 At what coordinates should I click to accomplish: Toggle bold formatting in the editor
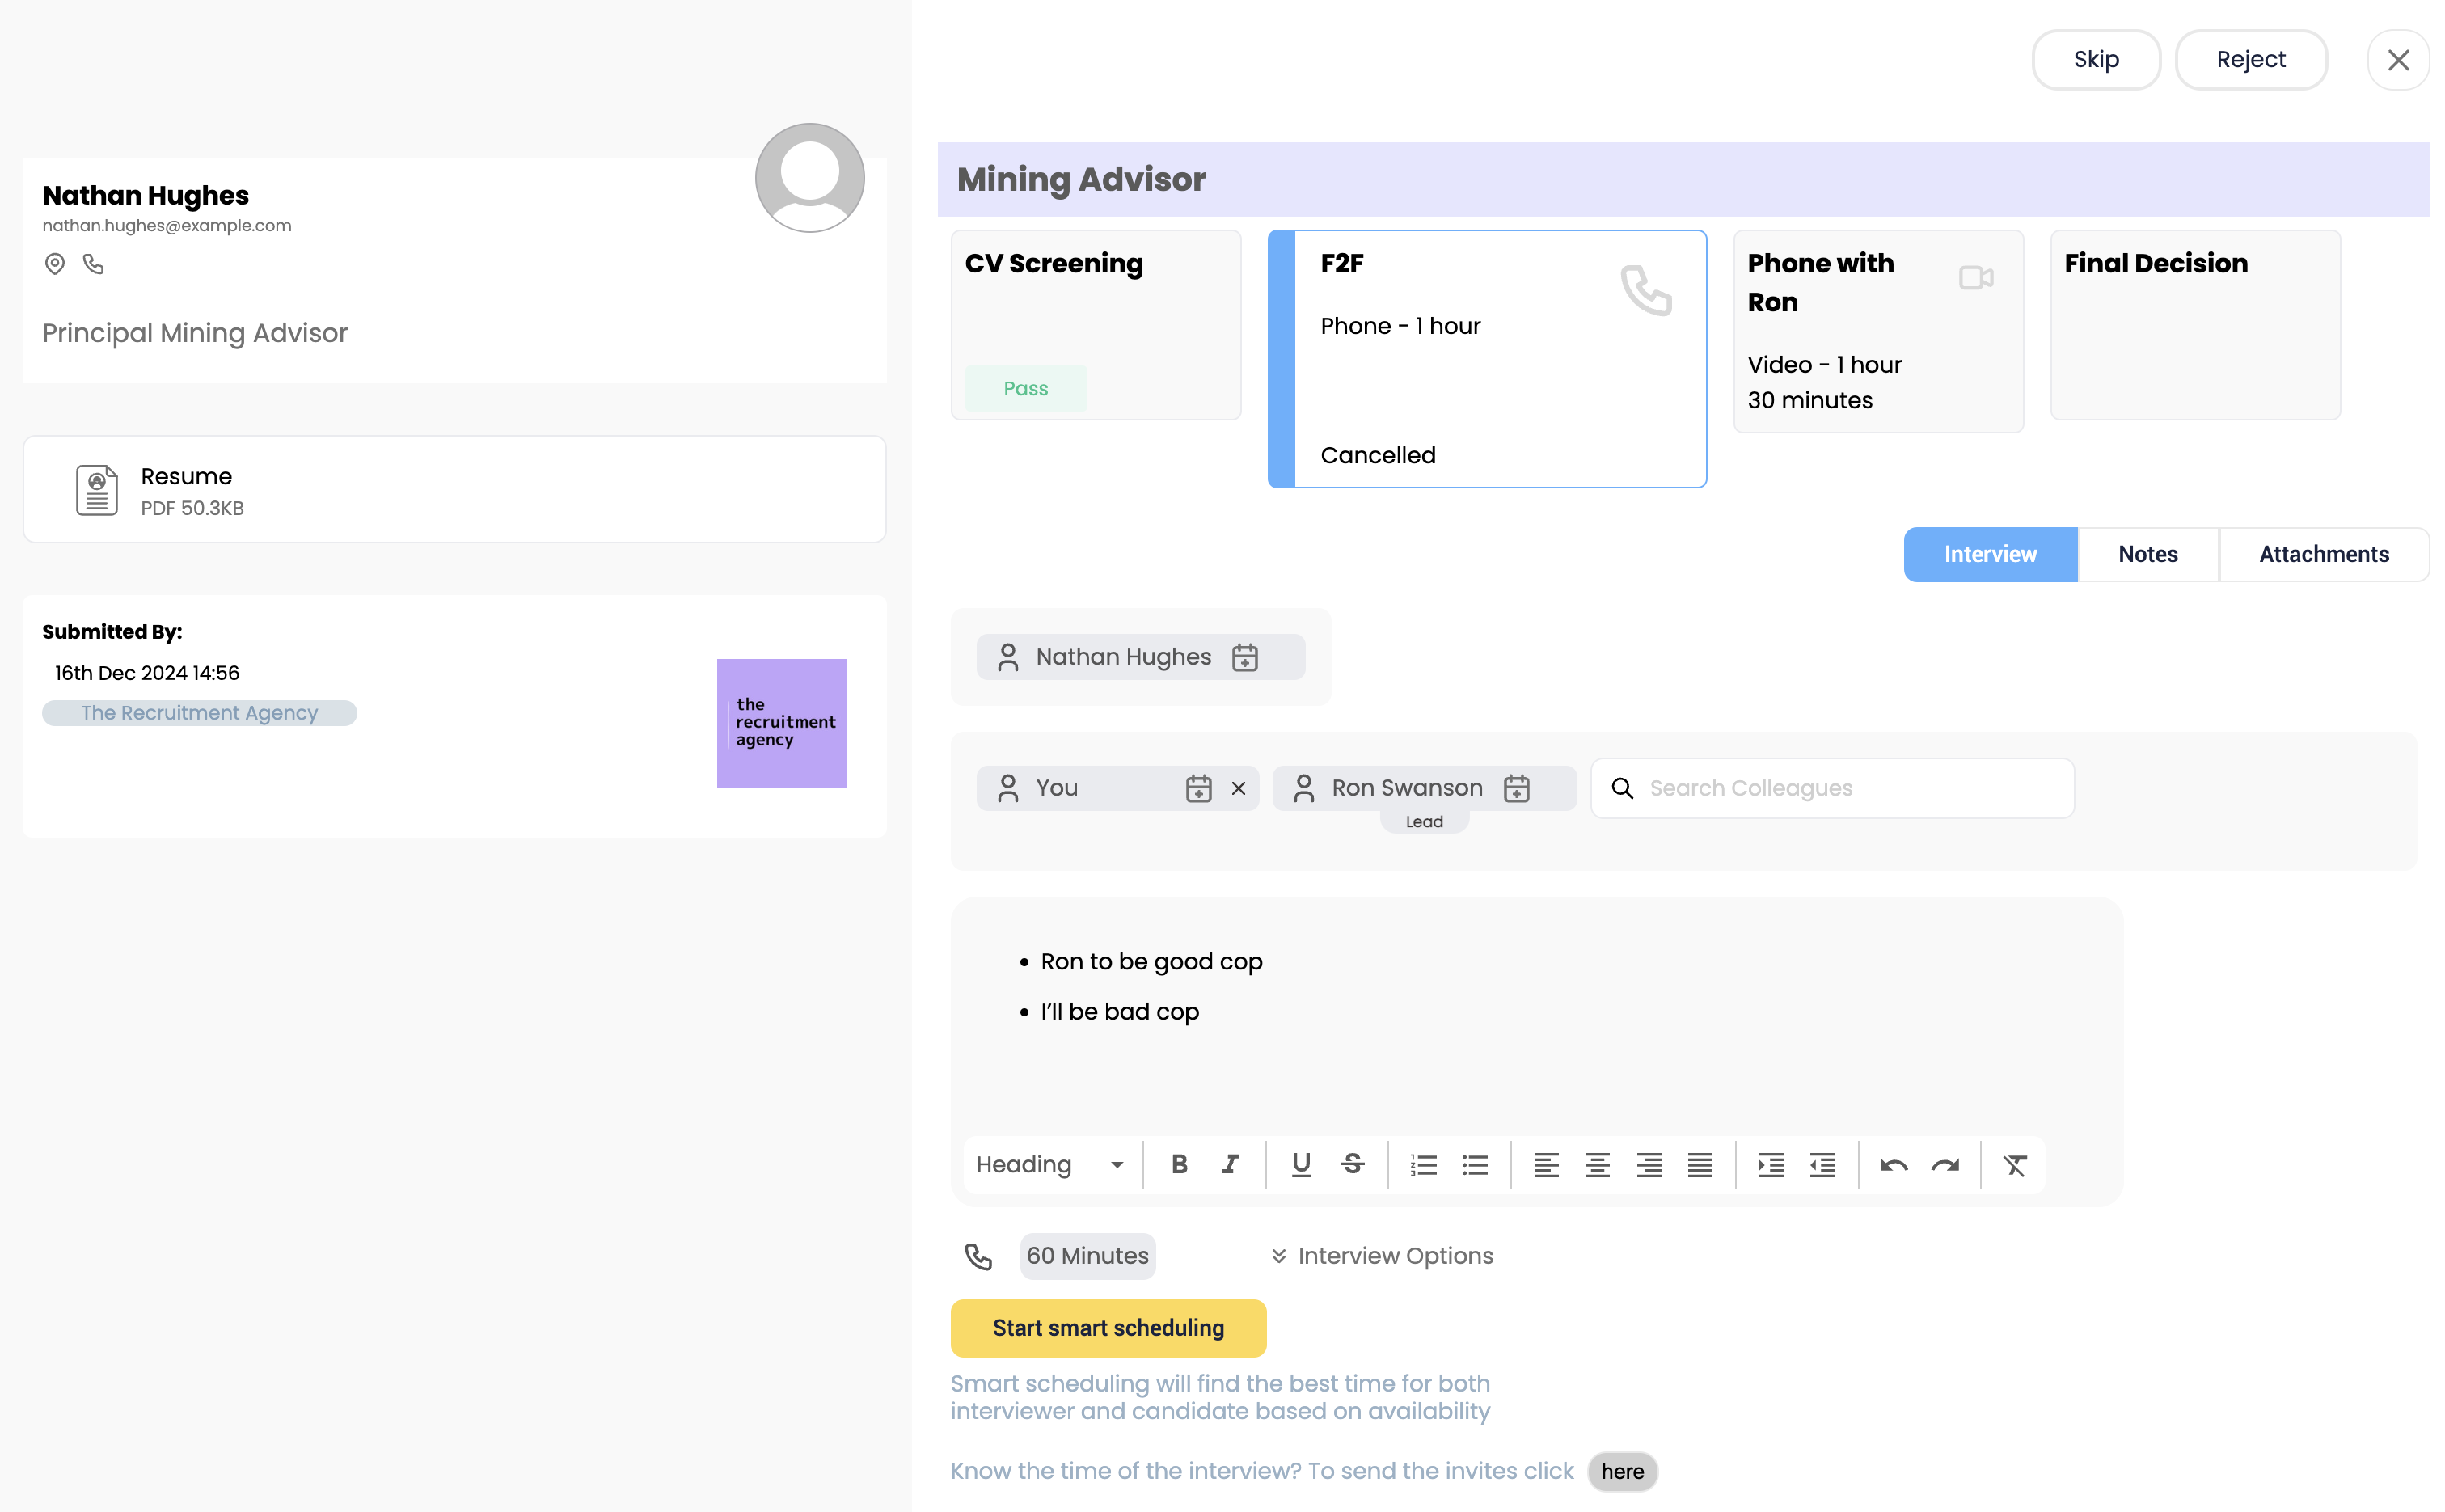coord(1179,1164)
